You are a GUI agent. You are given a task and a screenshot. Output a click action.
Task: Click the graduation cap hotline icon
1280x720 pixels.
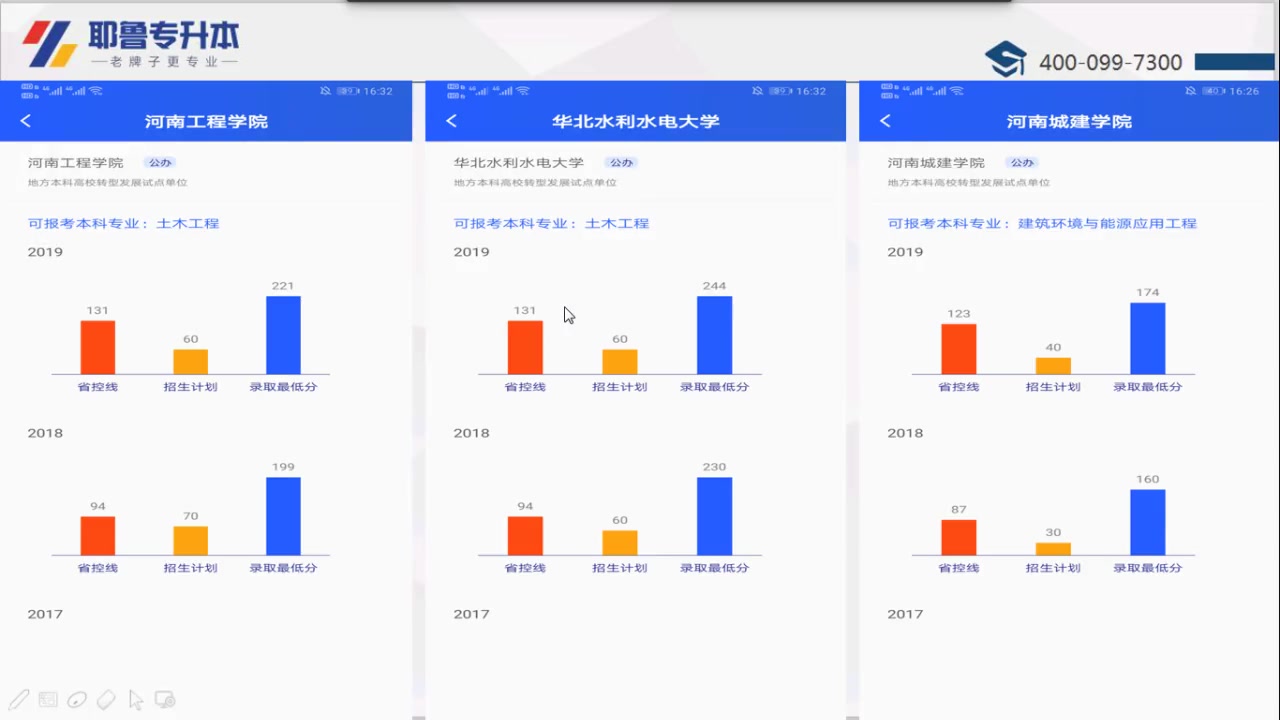[x=1006, y=60]
